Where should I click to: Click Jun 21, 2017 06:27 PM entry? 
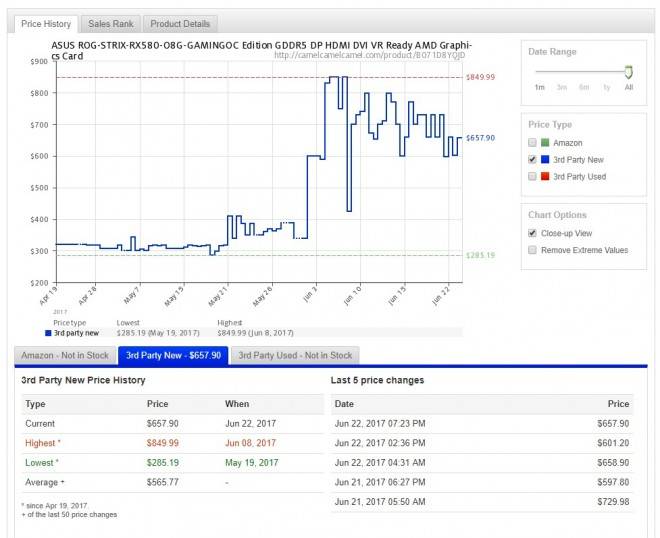pos(380,482)
